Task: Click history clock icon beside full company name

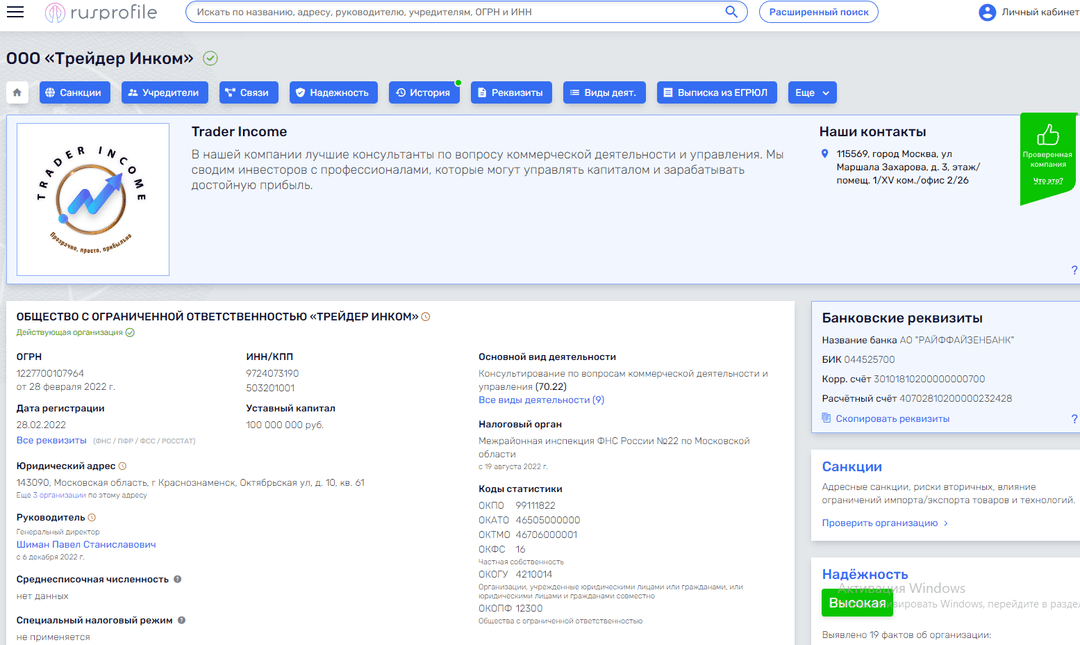Action: (x=426, y=317)
